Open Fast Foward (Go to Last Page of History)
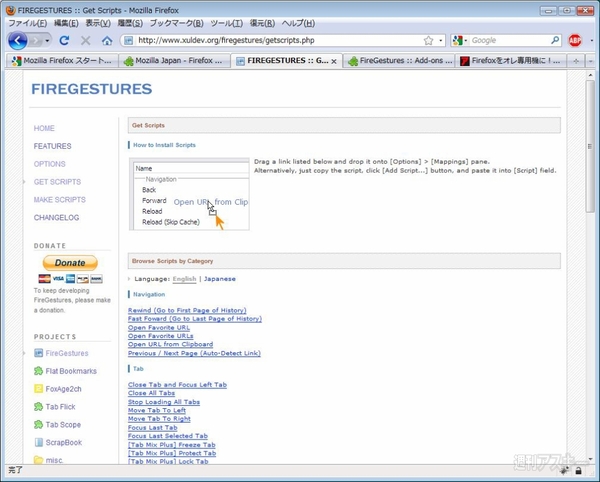600x482 pixels. coord(195,319)
